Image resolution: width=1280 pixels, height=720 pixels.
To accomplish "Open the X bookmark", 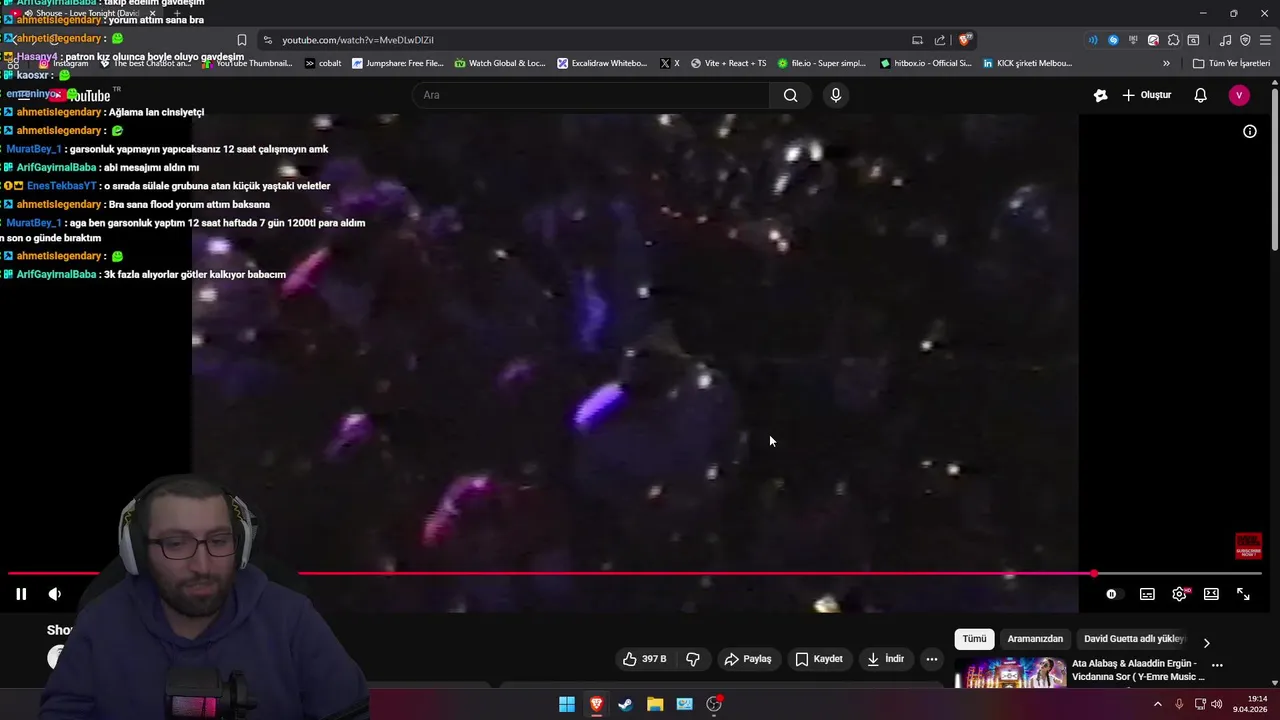I will (x=670, y=63).
